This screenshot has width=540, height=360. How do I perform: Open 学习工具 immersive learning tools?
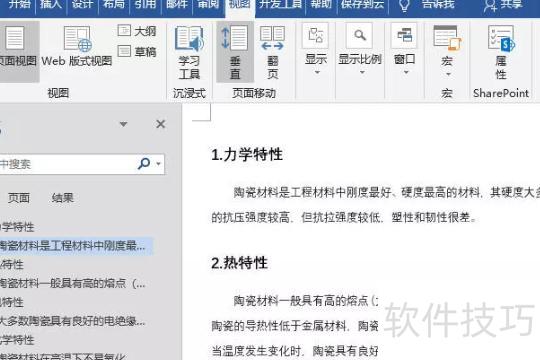click(189, 52)
